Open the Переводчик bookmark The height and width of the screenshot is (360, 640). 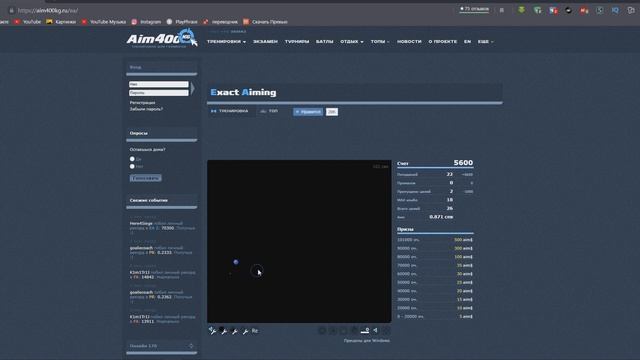(x=220, y=22)
